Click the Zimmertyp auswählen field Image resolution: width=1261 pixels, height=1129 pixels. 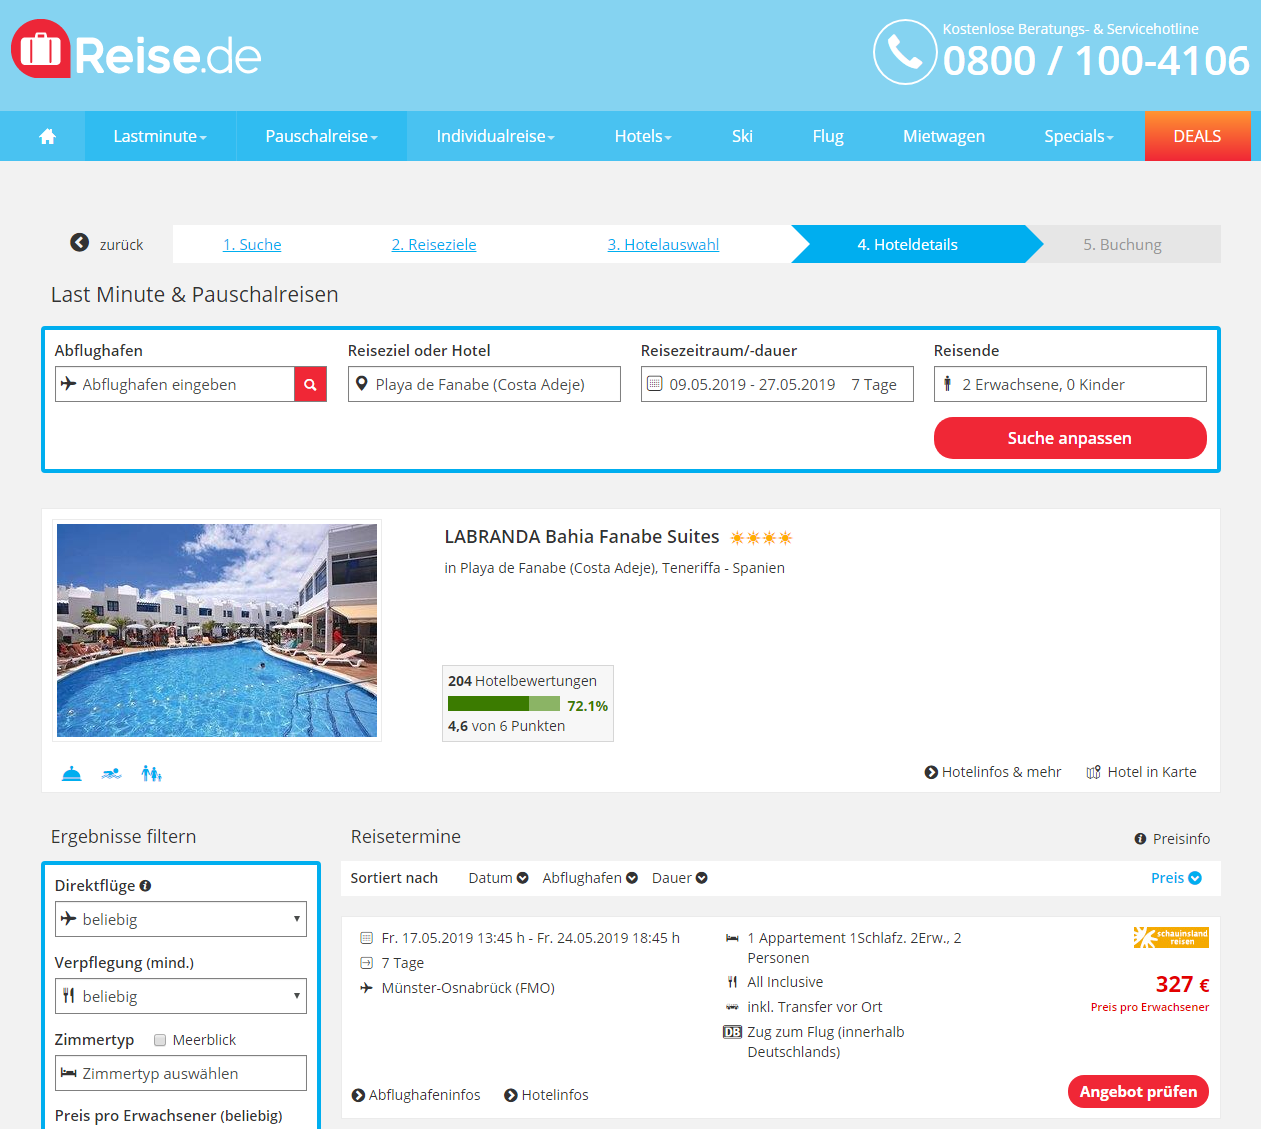[181, 1073]
